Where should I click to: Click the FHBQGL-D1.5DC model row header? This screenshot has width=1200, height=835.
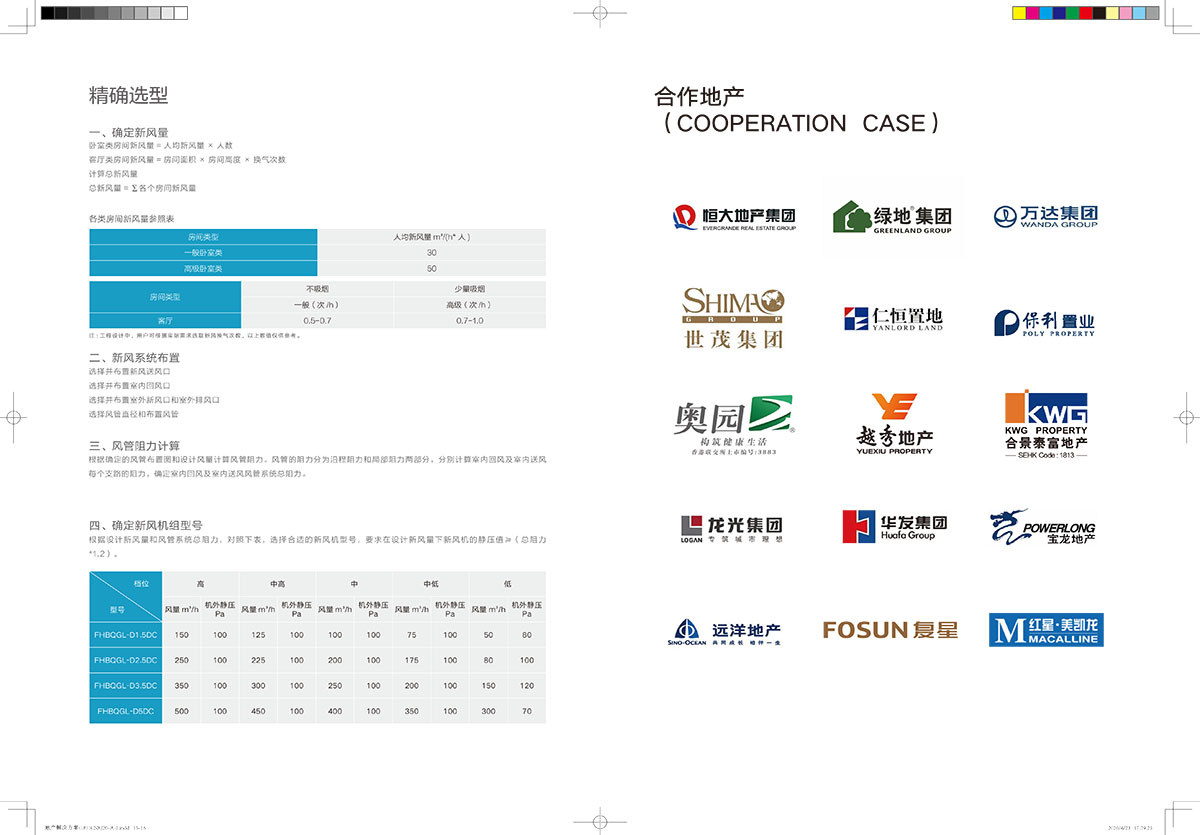tap(125, 635)
